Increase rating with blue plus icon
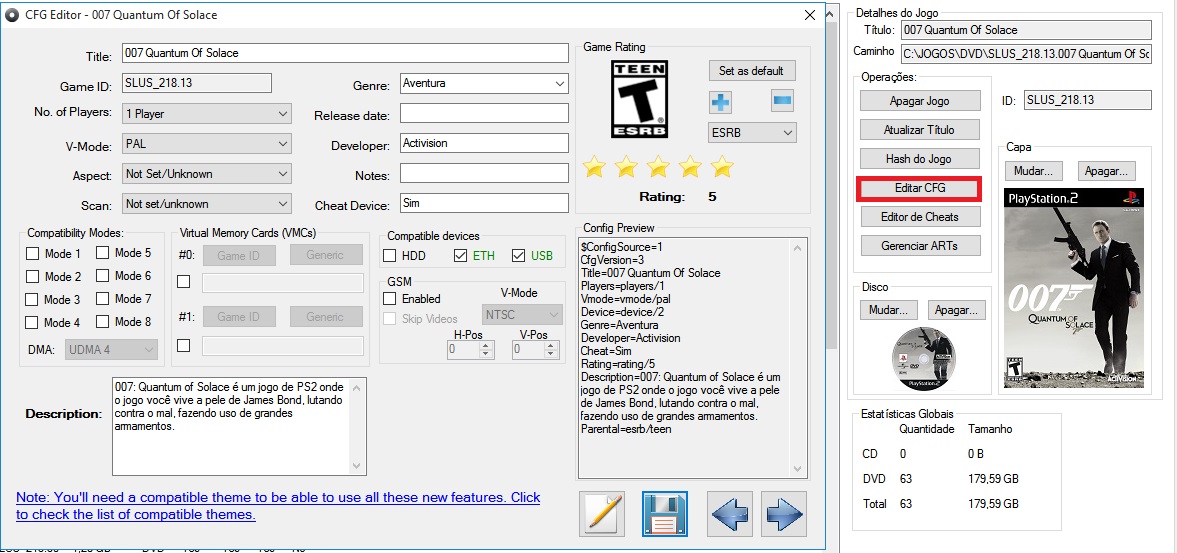Viewport: 1177px width, 553px height. [720, 101]
